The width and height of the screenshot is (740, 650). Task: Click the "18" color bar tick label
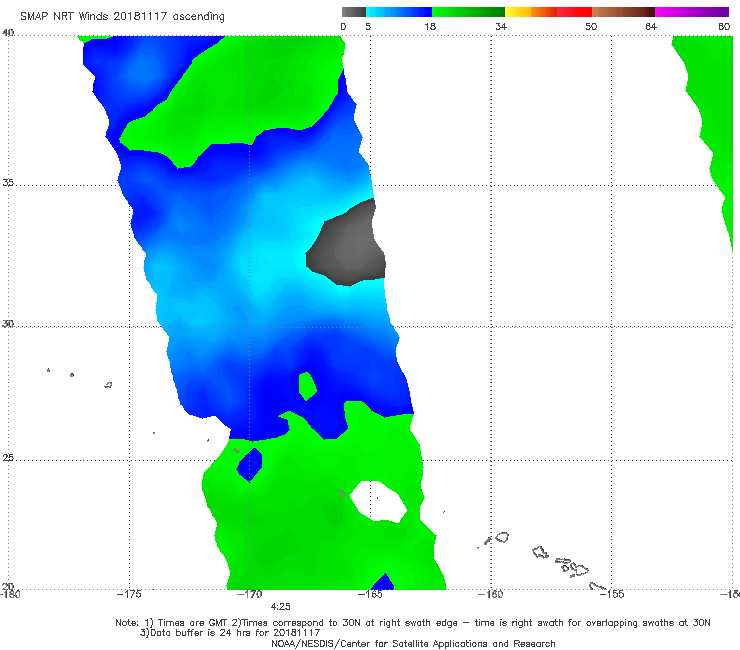(430, 27)
